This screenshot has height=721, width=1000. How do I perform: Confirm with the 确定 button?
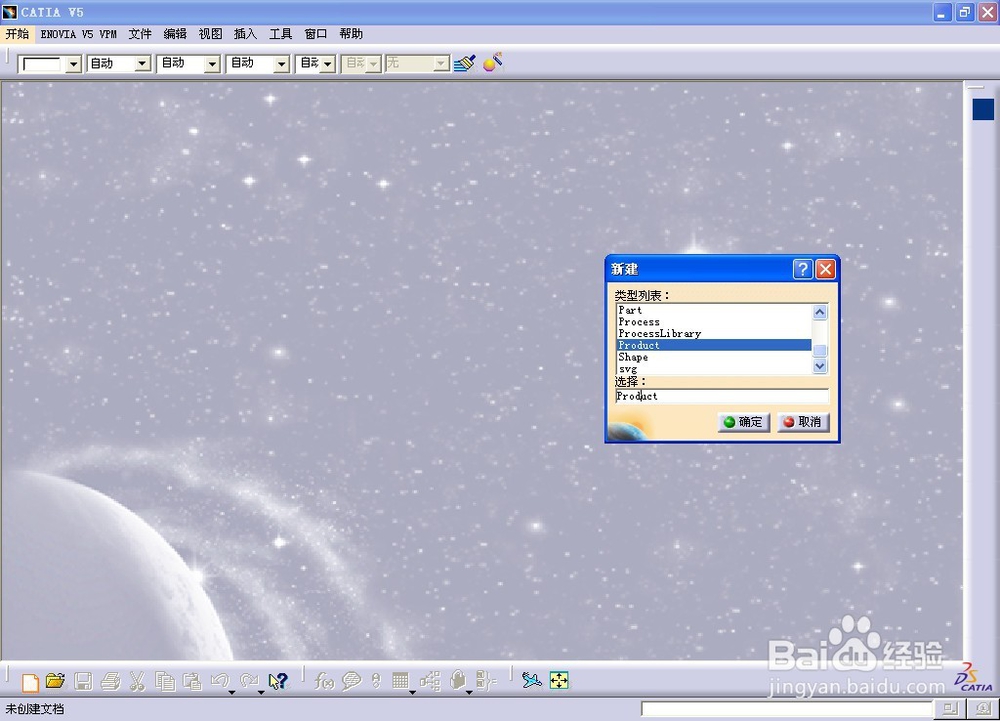tap(744, 422)
